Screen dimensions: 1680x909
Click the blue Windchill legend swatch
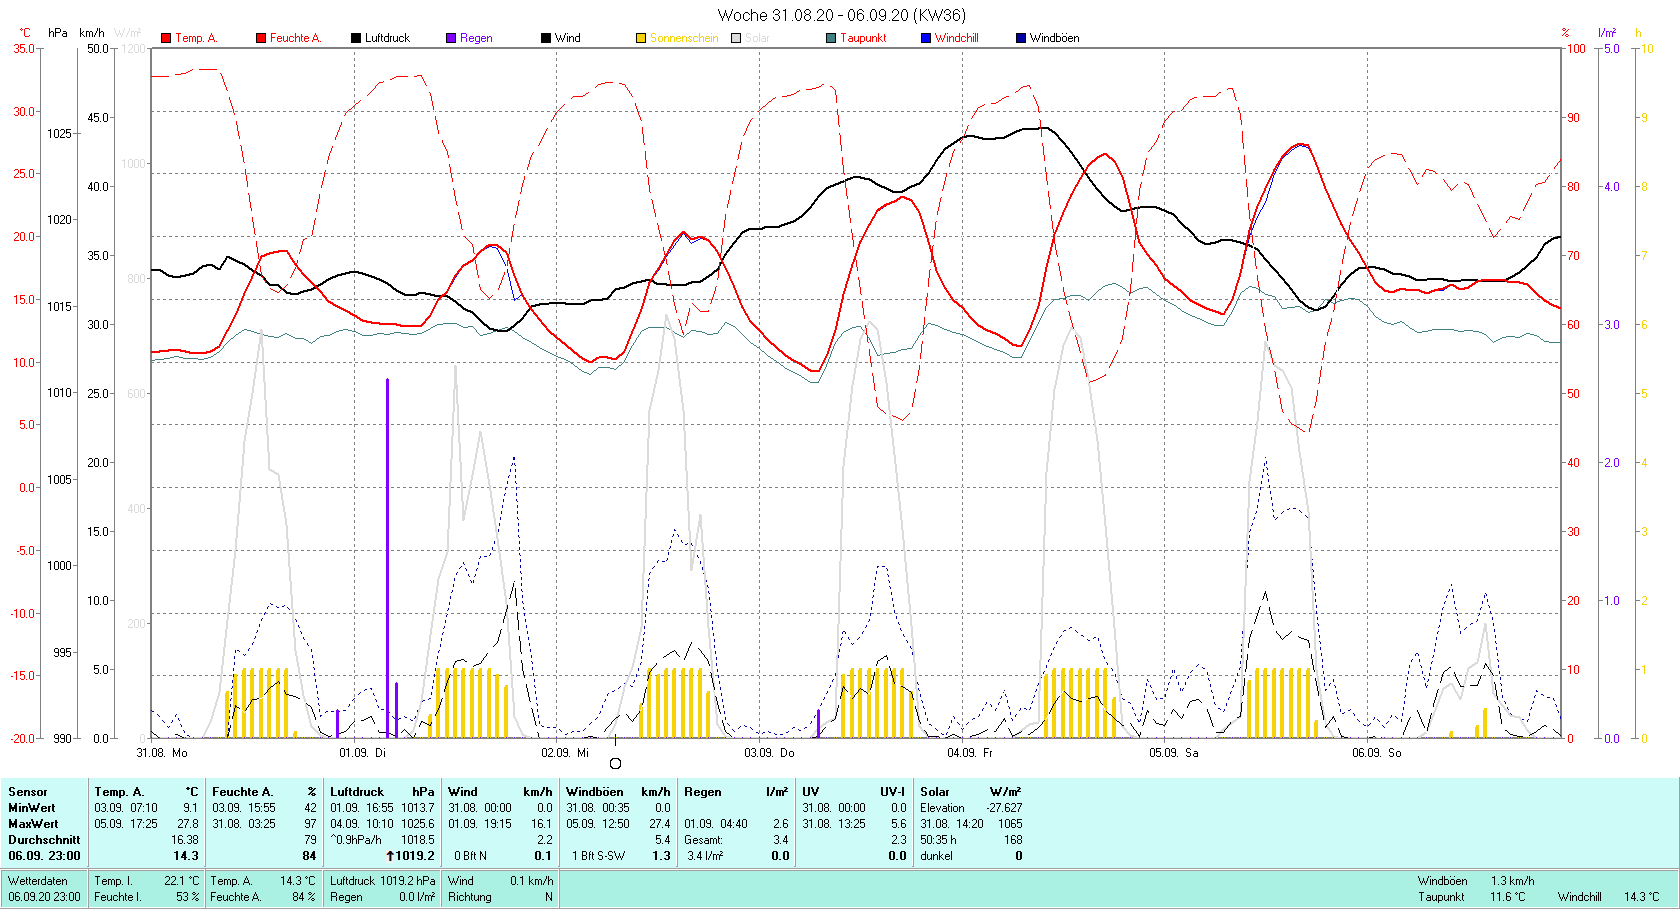(x=926, y=38)
